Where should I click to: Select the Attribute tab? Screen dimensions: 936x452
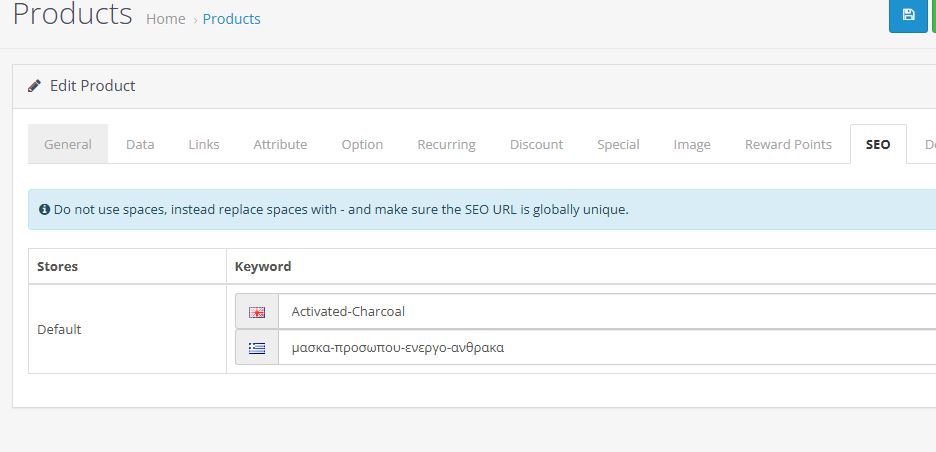tap(280, 144)
